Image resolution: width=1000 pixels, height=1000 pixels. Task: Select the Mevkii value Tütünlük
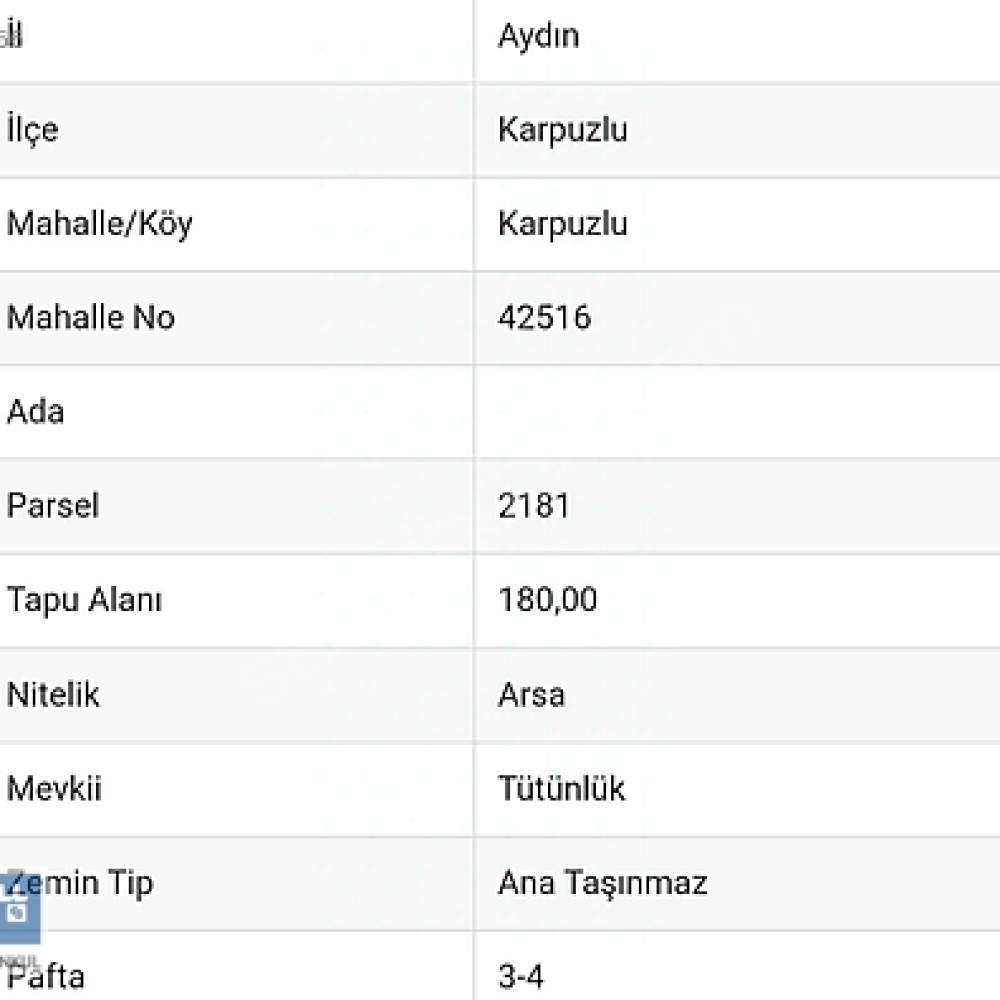[561, 788]
